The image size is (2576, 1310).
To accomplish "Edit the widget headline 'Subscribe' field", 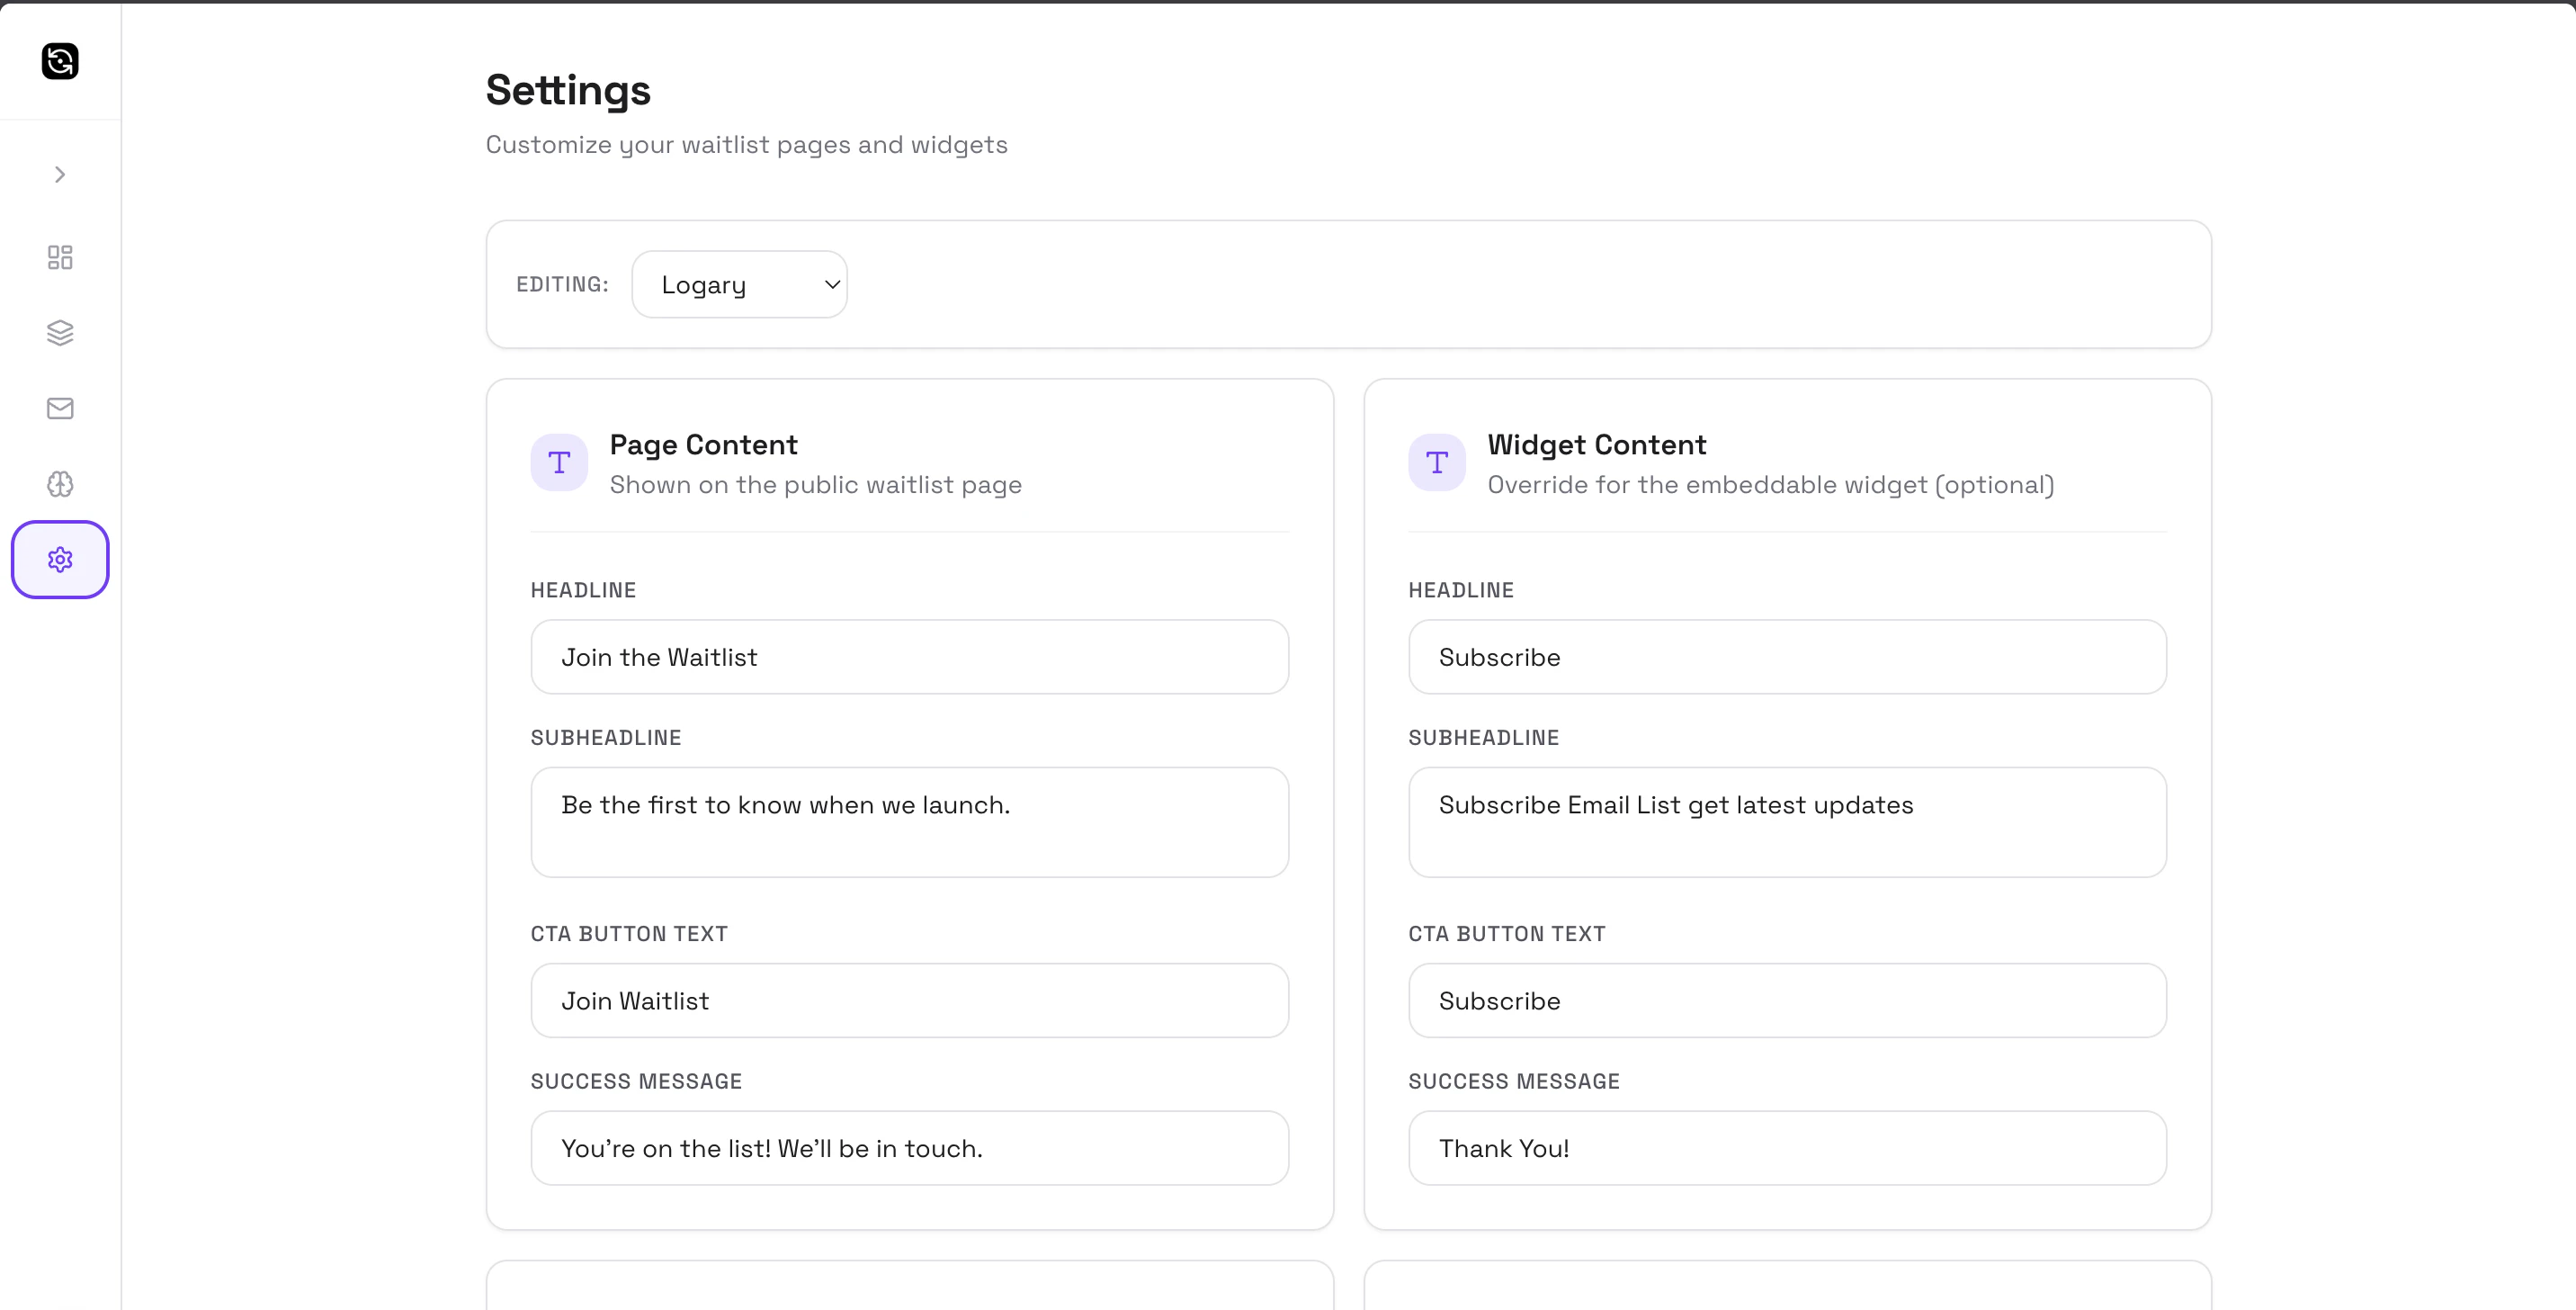I will [1786, 657].
